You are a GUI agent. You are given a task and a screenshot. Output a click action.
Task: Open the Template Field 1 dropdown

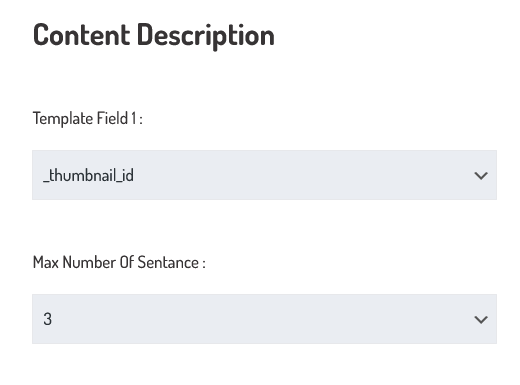(264, 175)
